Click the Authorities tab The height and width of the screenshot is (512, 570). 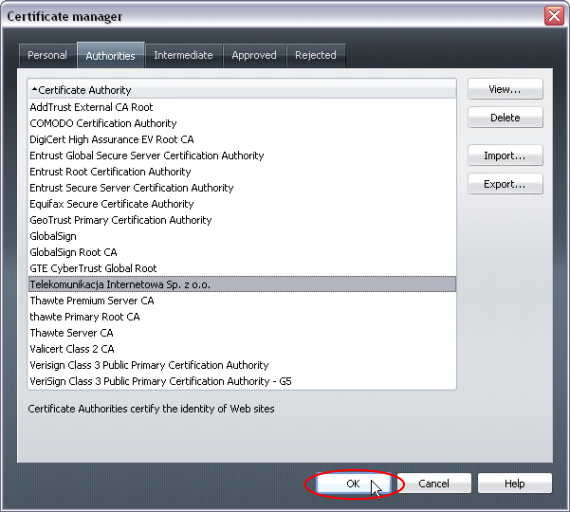click(111, 55)
